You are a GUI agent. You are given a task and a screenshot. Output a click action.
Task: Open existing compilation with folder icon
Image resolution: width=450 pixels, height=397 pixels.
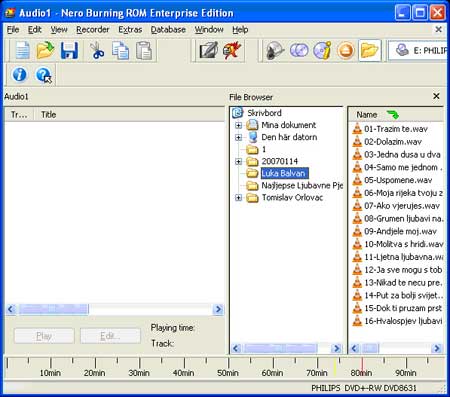(x=45, y=51)
